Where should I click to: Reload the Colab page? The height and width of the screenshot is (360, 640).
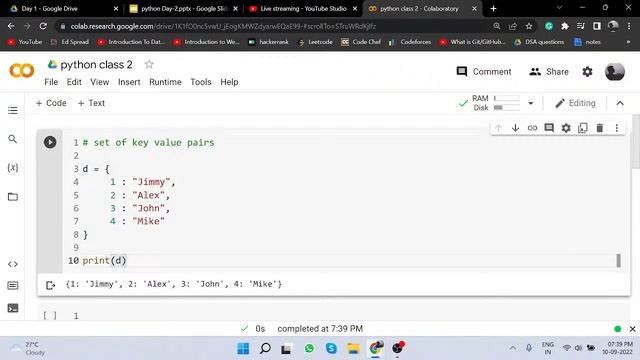(x=43, y=26)
